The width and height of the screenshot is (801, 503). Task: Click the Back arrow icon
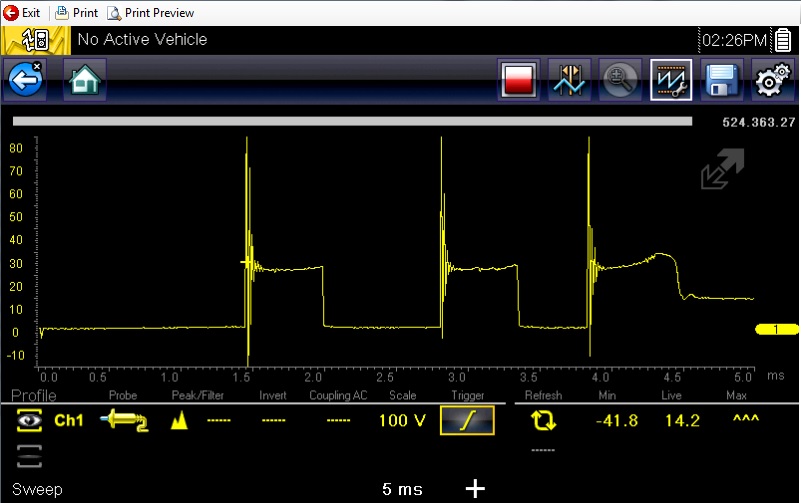25,79
